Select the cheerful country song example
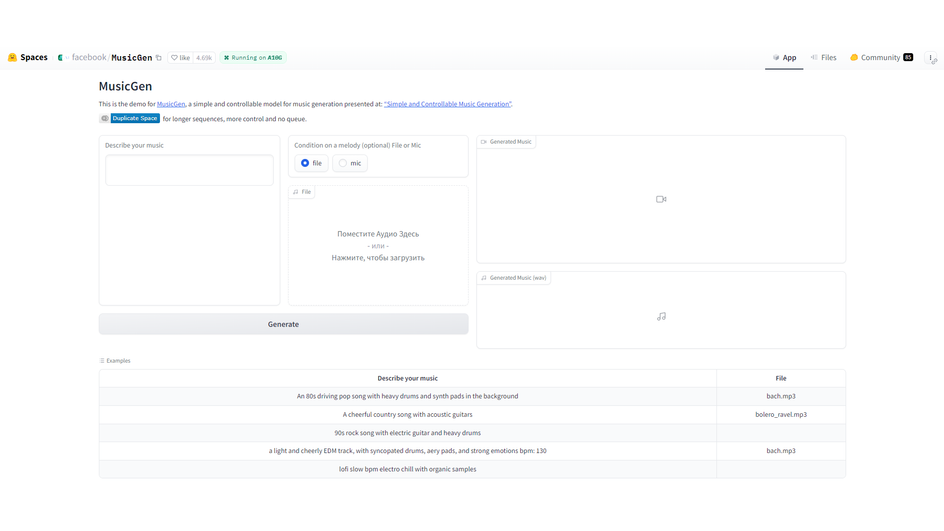Screen dimensions: 944x531 (x=408, y=414)
